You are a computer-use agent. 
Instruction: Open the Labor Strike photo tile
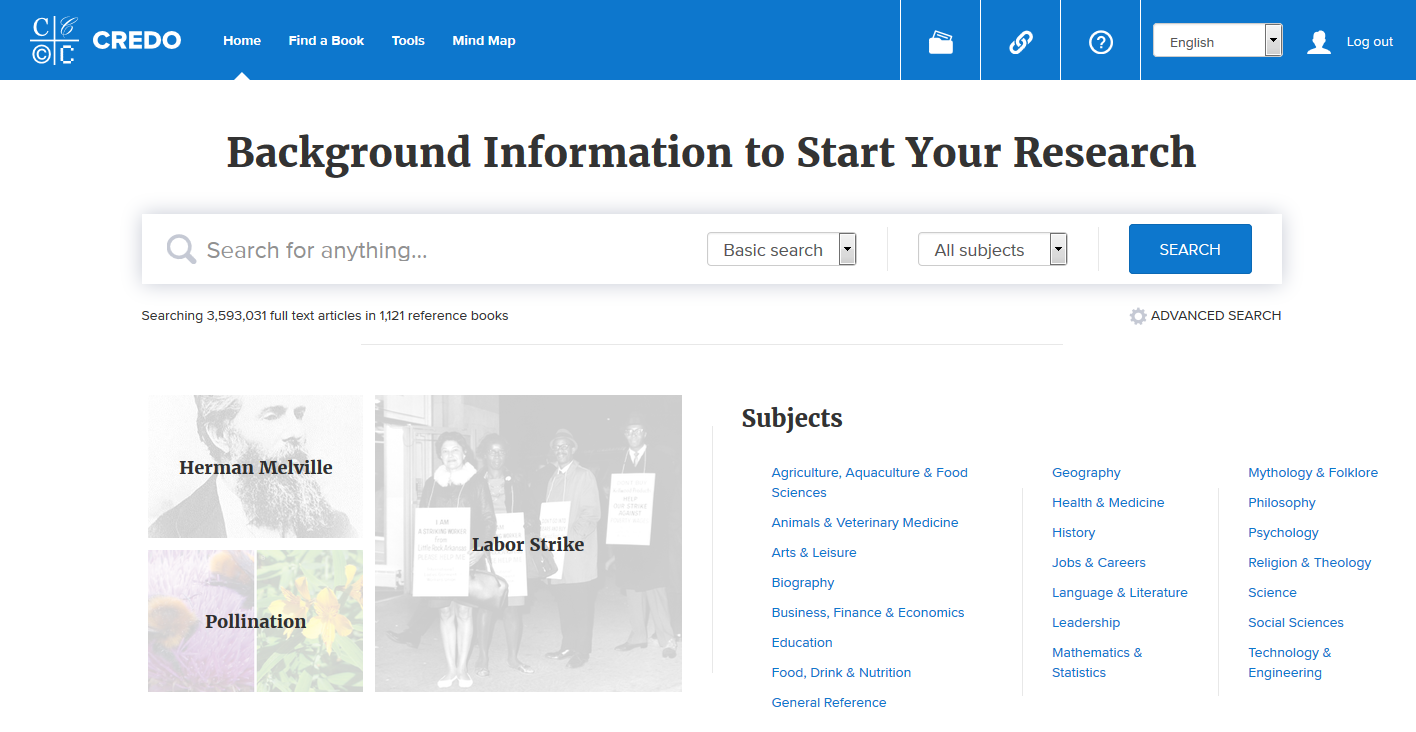[x=528, y=544]
